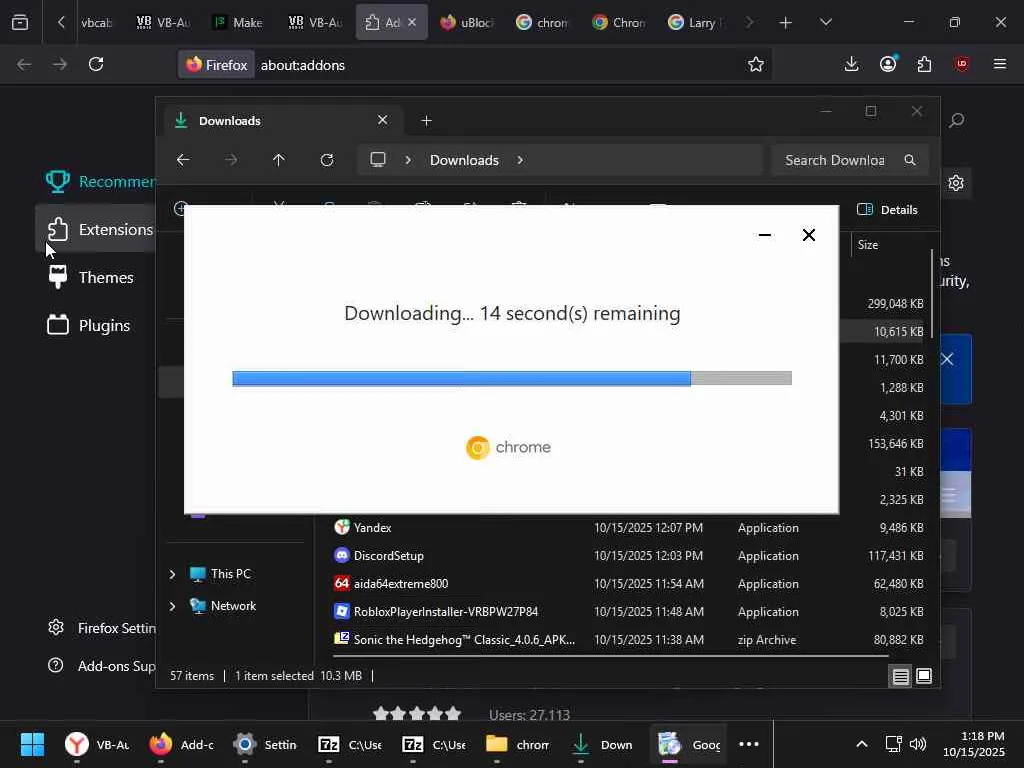Click the uBlock Origin toolbar icon
This screenshot has height=768, width=1024.
point(961,64)
